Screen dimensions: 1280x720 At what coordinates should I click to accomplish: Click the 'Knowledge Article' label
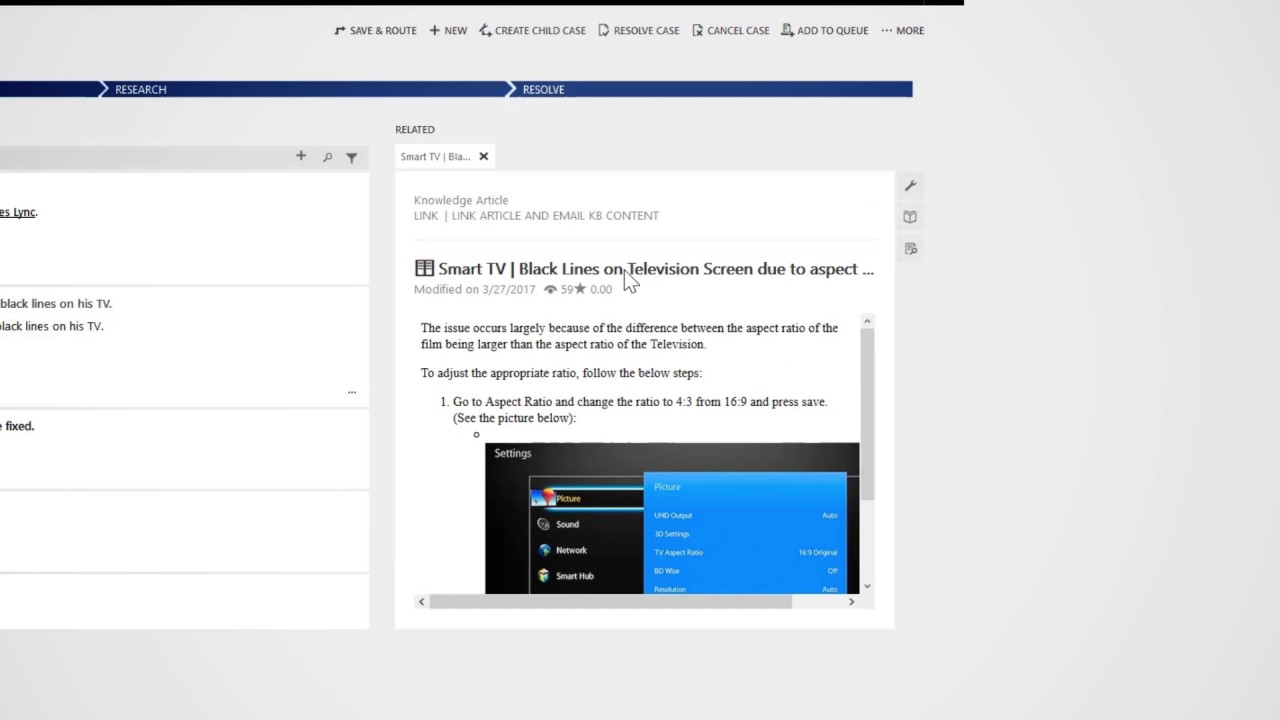point(461,200)
